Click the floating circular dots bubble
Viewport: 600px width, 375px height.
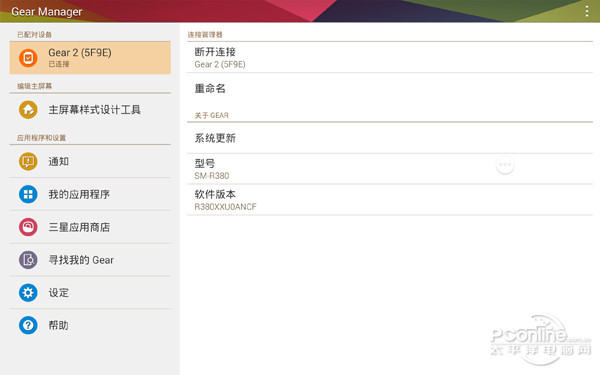505,165
